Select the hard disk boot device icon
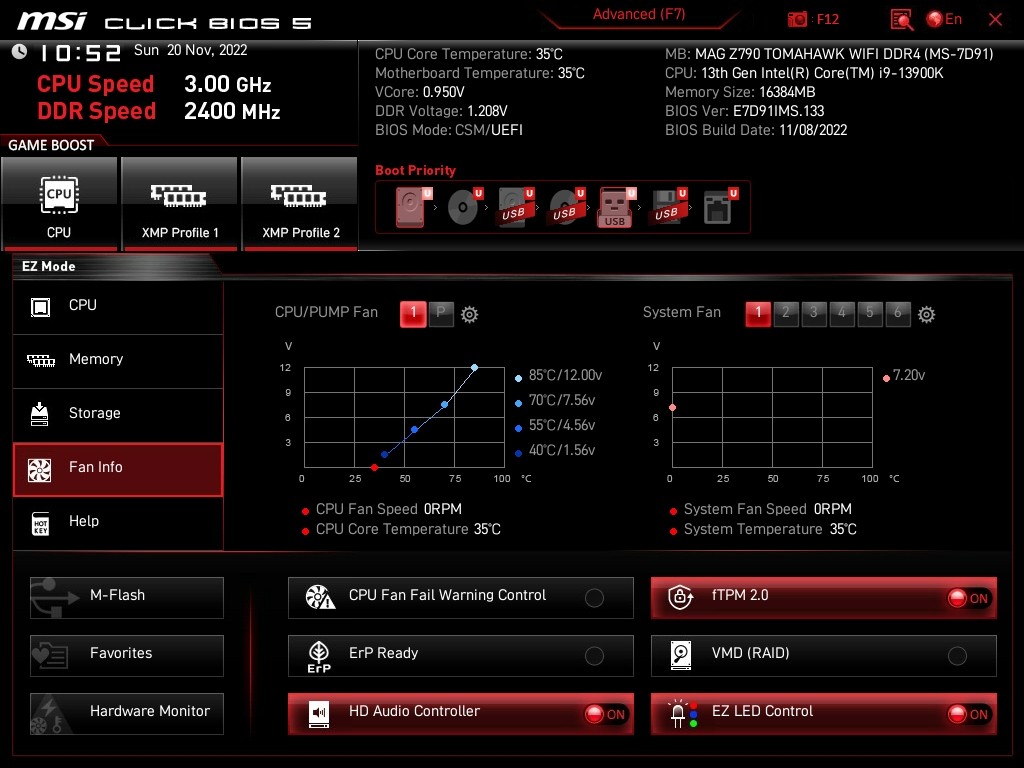Screen dimensions: 1024x768 pyautogui.click(x=413, y=206)
